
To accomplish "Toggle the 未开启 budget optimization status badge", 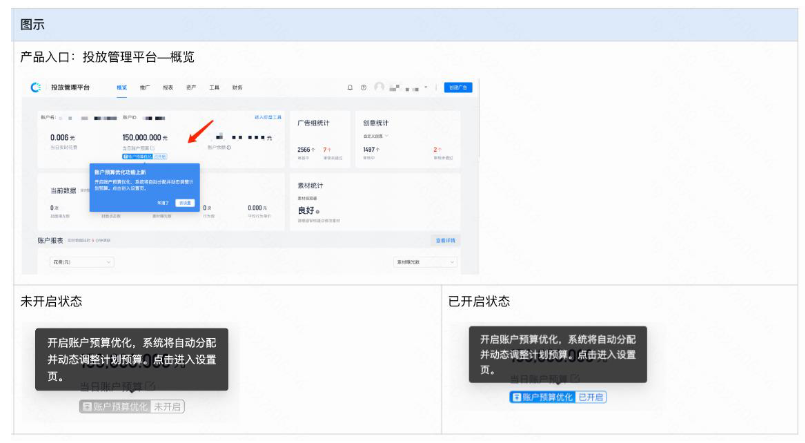I will click(168, 406).
